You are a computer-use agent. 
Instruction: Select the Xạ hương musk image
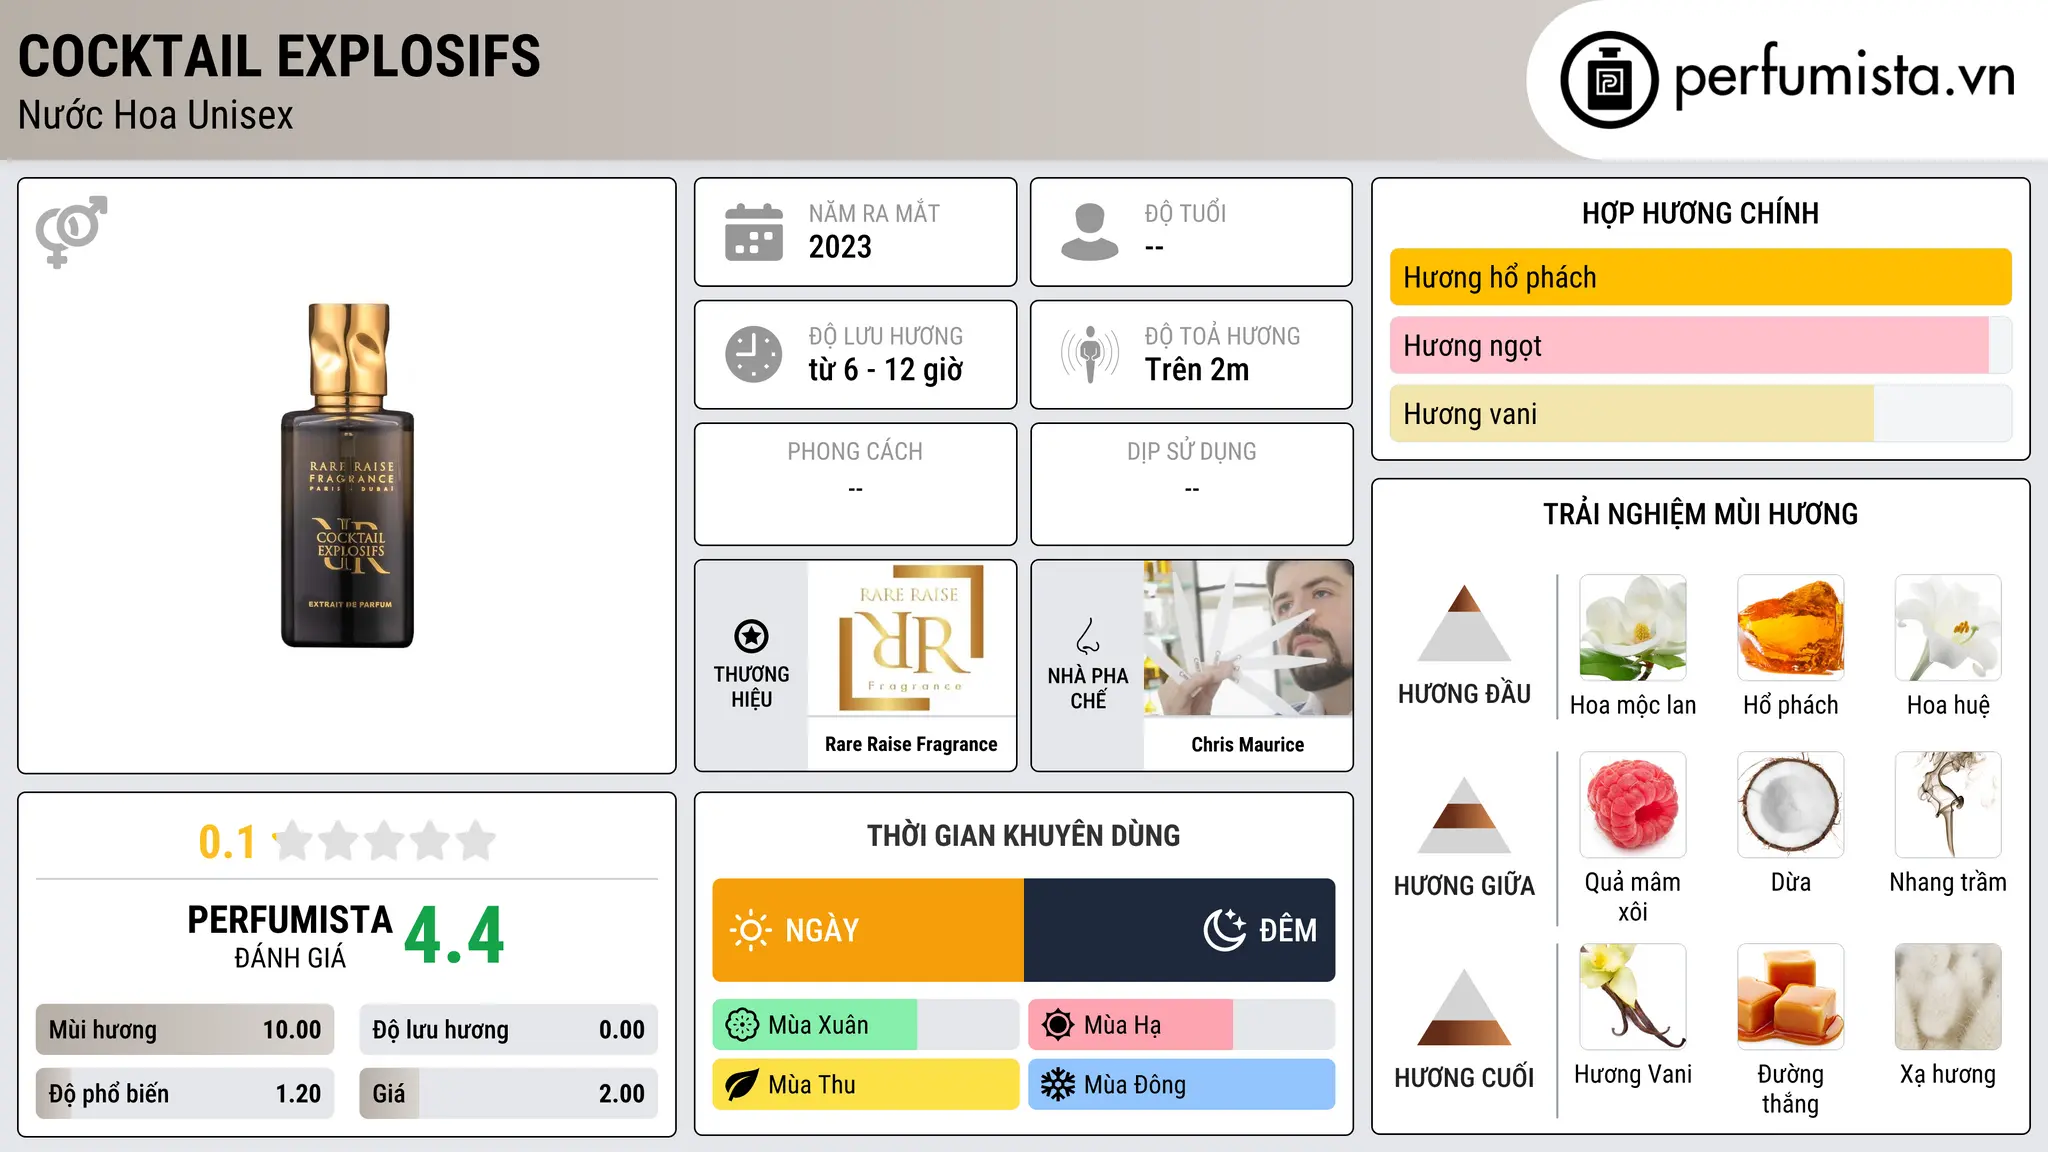(x=1948, y=997)
